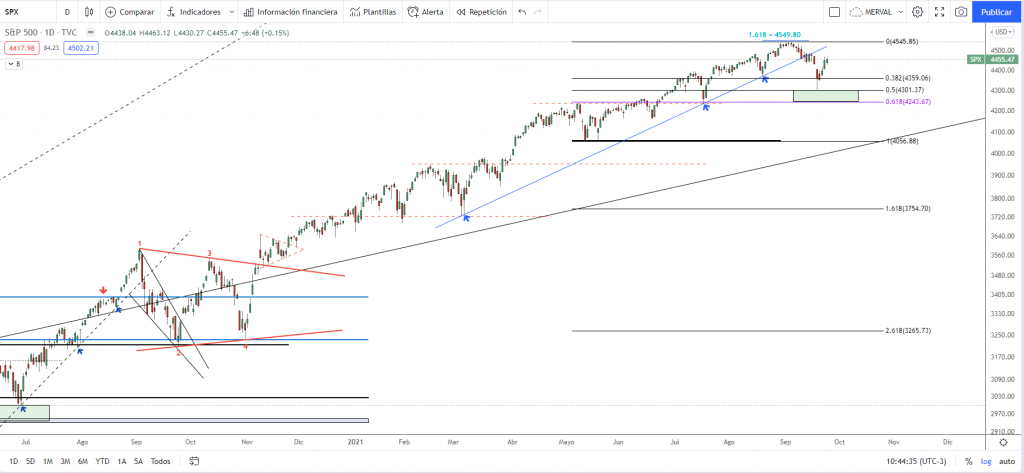Open the USD currency dropdown
The image size is (1024, 473).
tap(1004, 32)
